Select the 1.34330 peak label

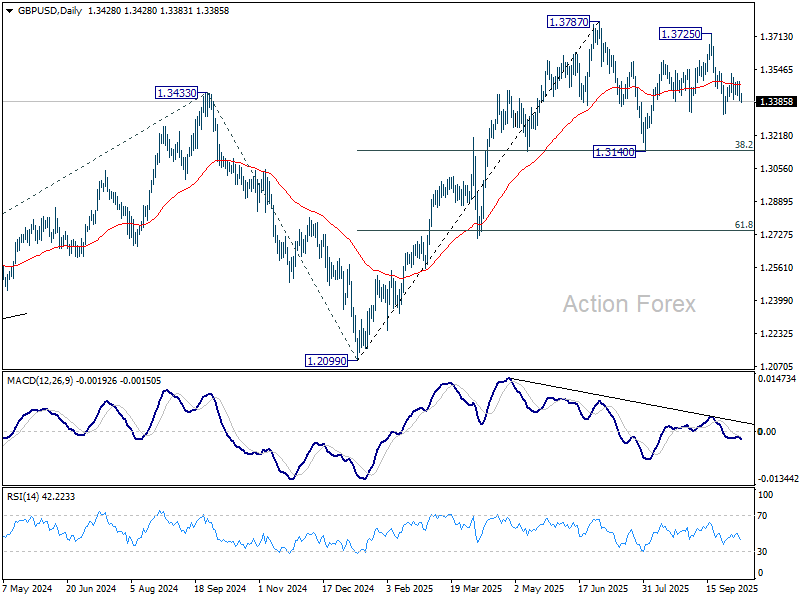pos(177,93)
